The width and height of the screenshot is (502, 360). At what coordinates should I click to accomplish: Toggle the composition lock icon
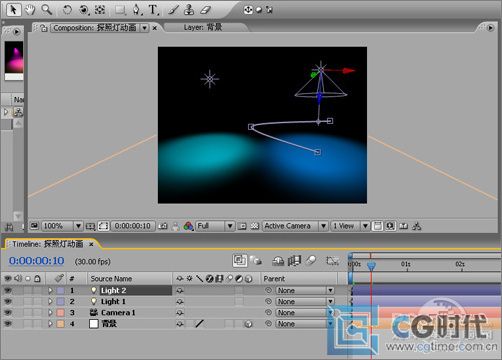point(44,28)
